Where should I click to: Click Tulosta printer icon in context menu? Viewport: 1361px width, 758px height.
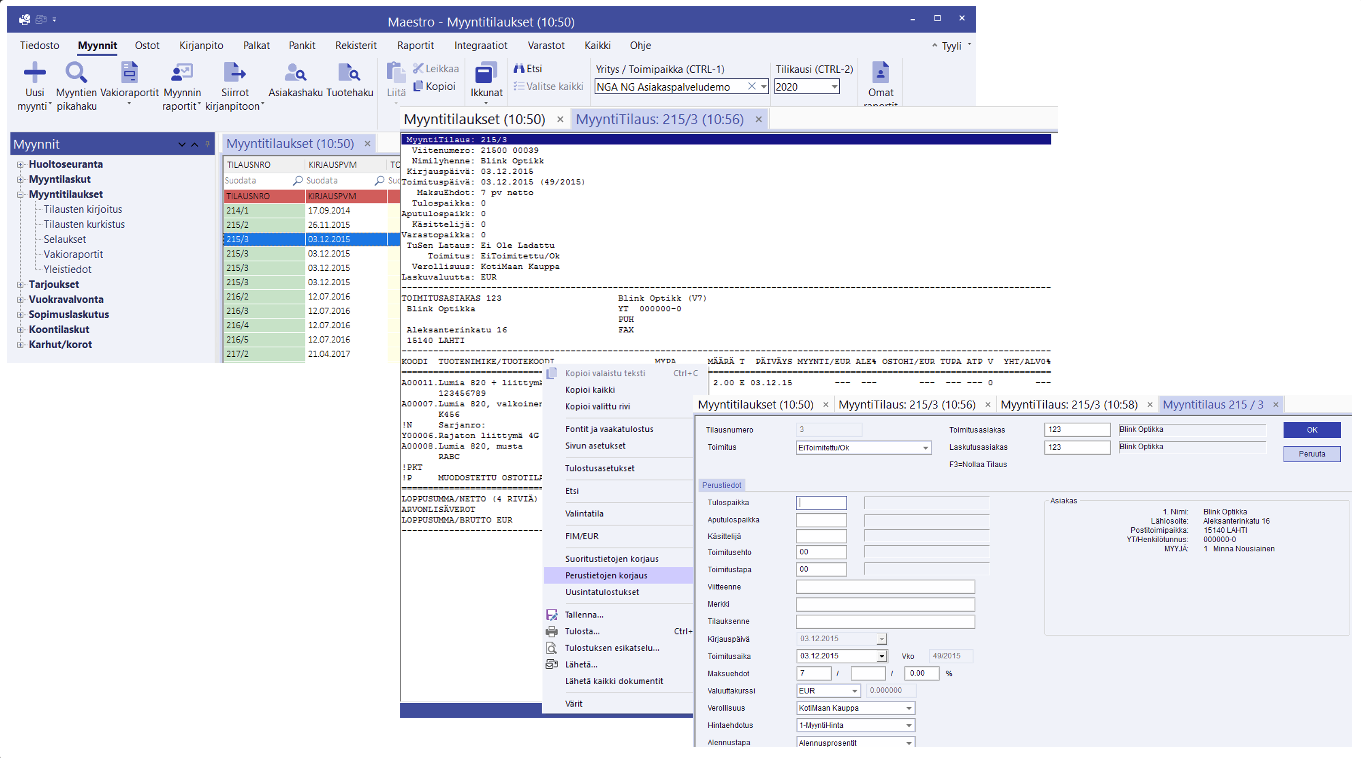(551, 631)
